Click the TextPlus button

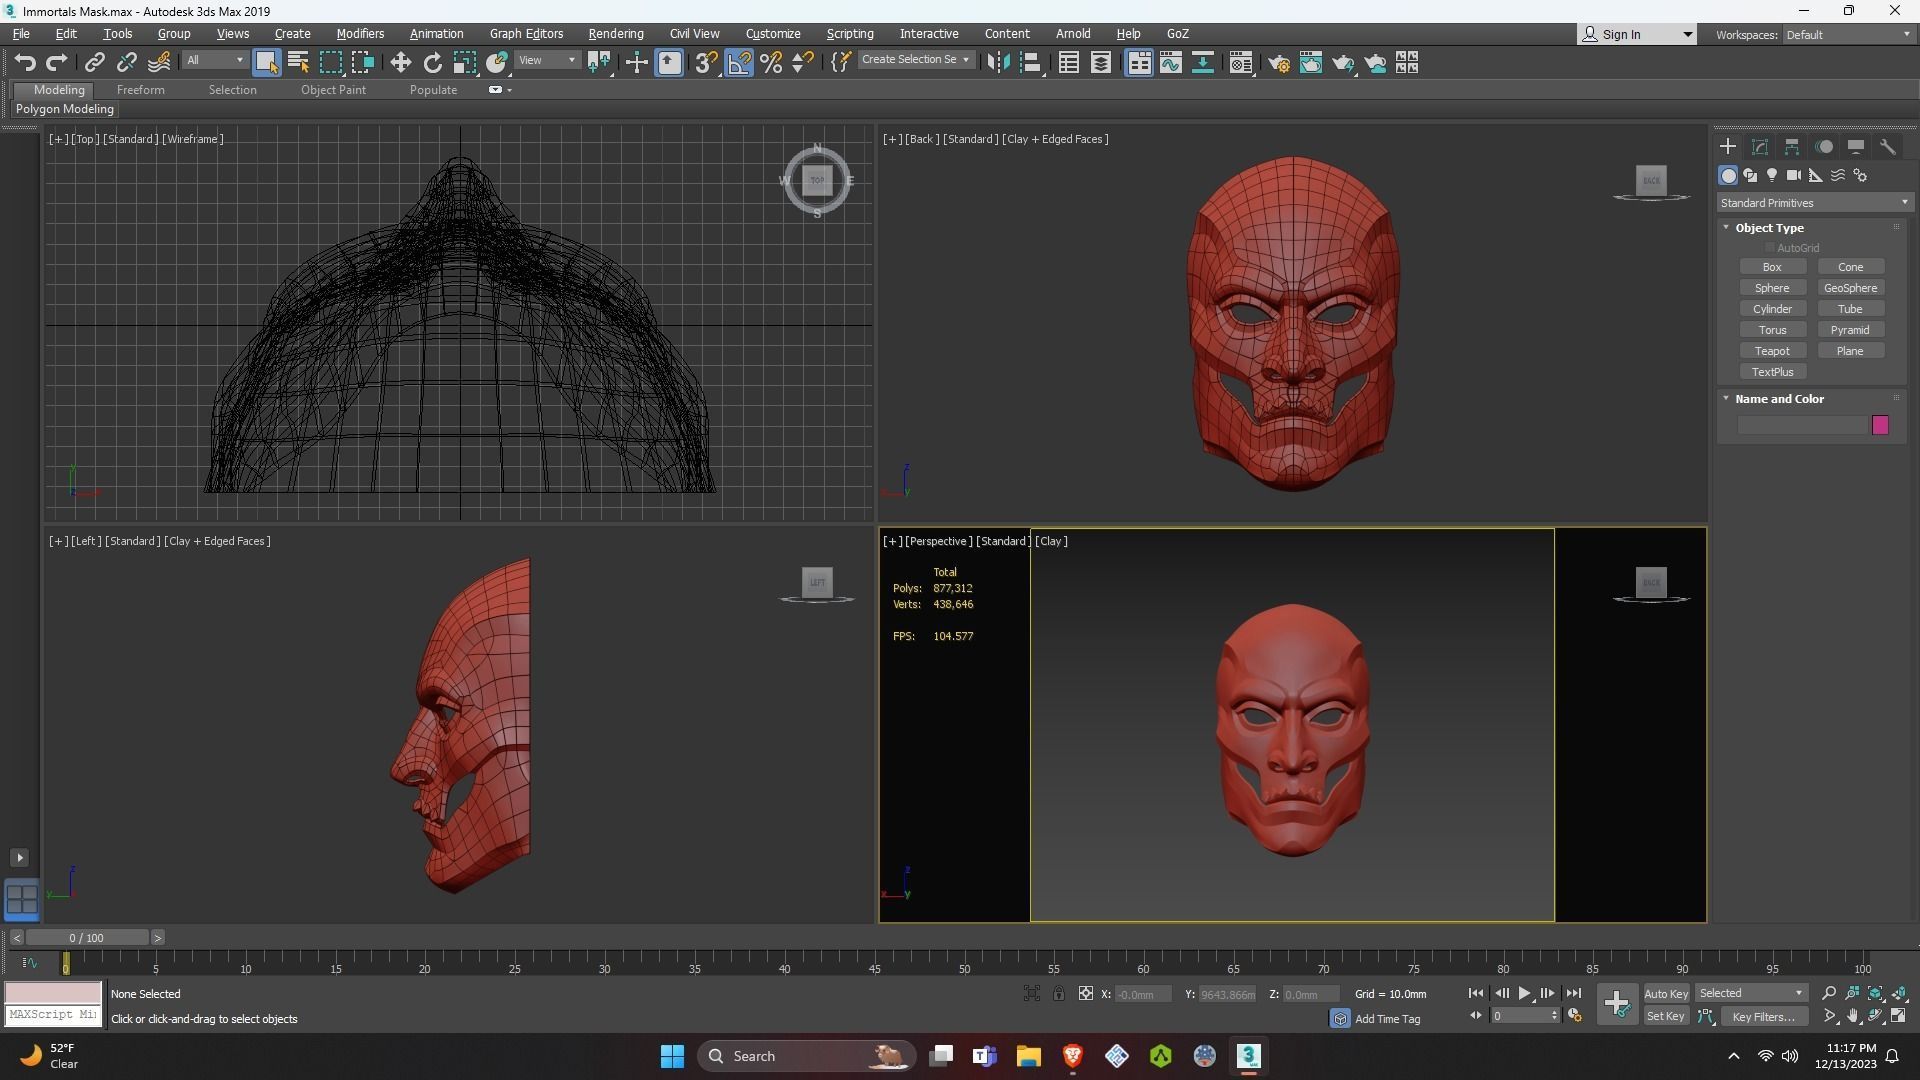click(x=1772, y=372)
